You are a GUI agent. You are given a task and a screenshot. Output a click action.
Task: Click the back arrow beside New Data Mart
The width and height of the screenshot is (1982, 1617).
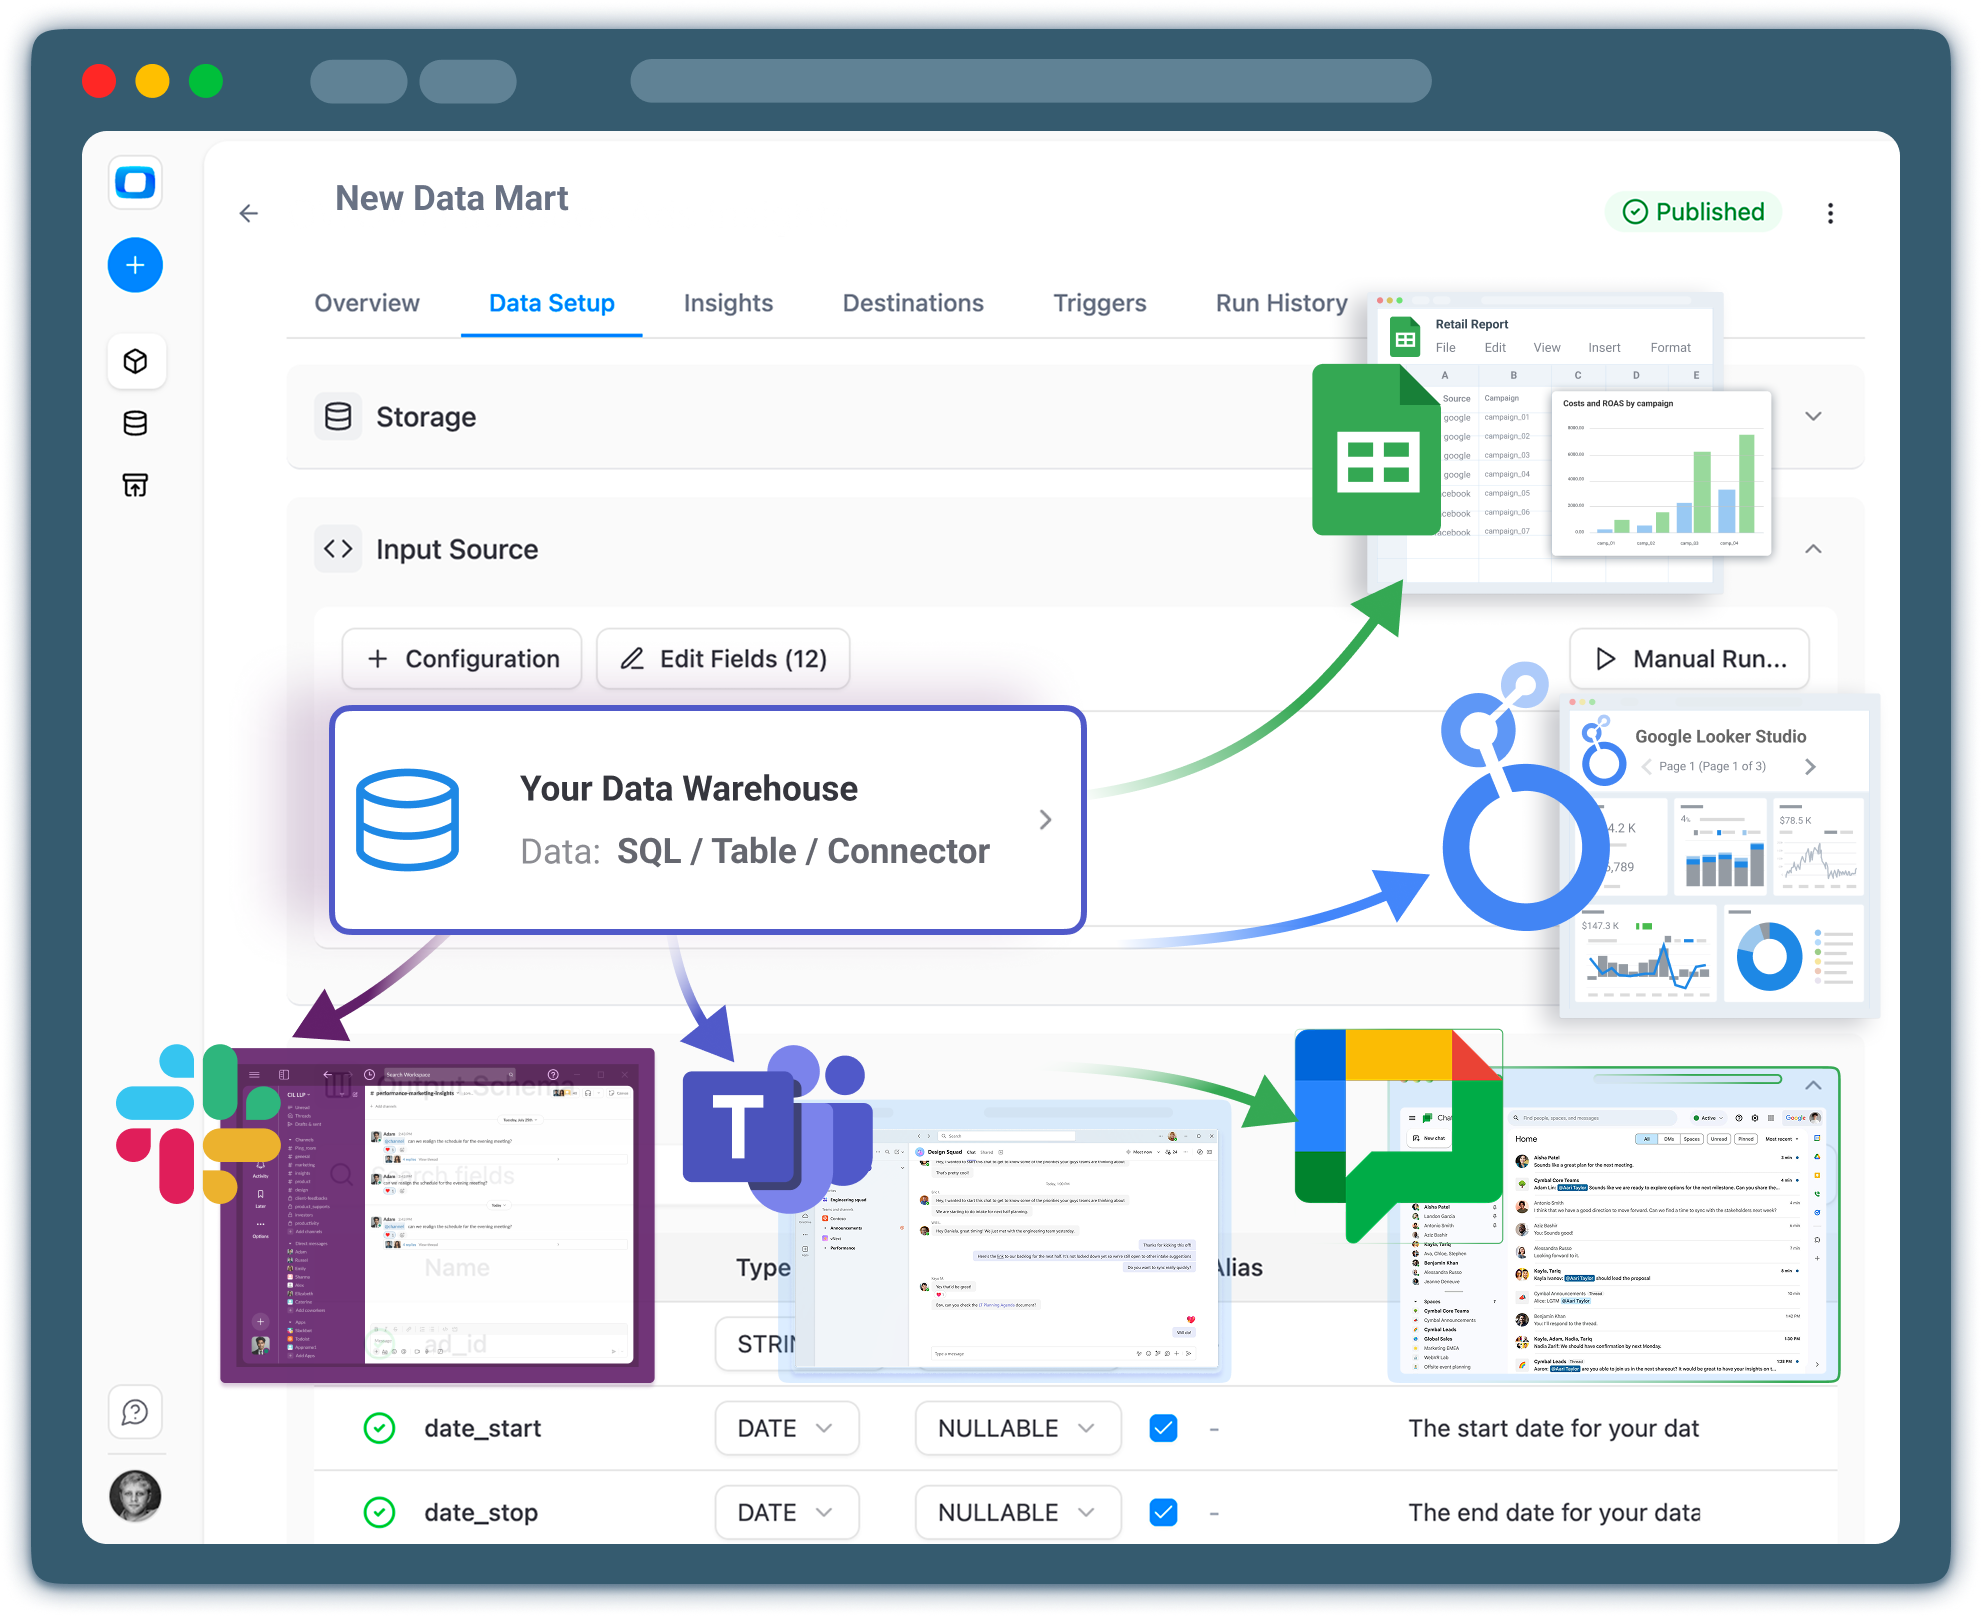[x=249, y=213]
